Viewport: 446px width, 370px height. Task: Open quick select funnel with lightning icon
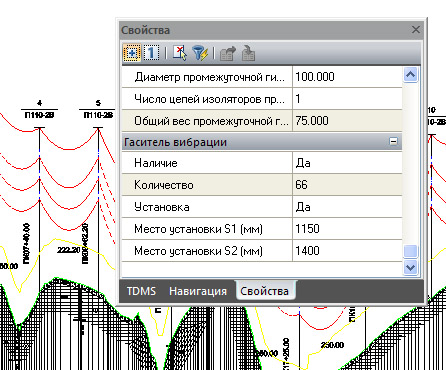pyautogui.click(x=200, y=53)
